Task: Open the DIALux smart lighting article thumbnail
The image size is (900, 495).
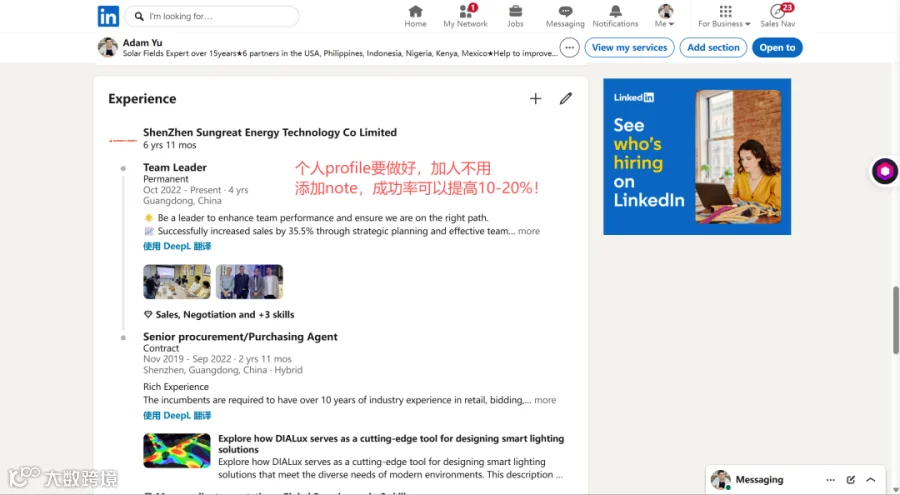Action: pyautogui.click(x=177, y=451)
